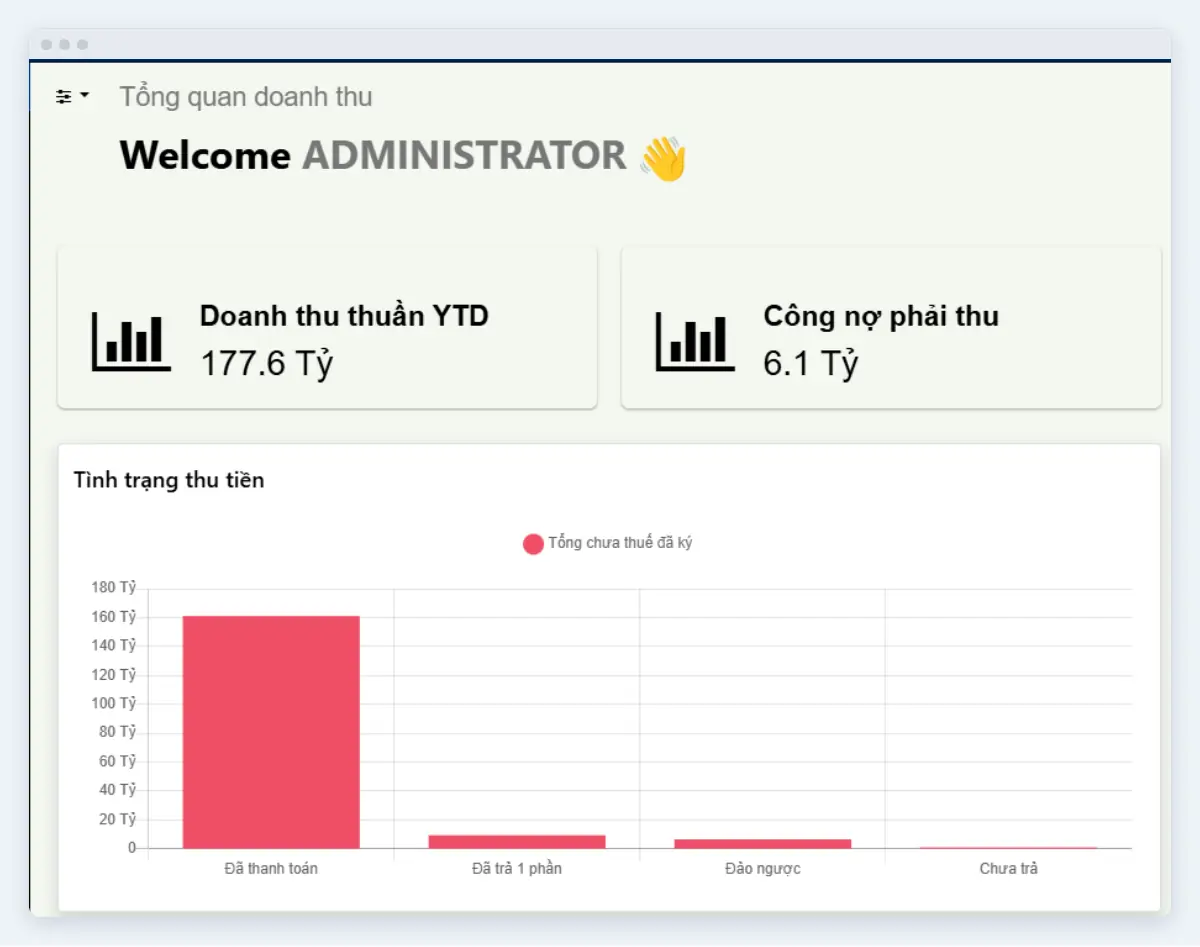Click the 'Tình trạng thu tiền' chart title
1200x947 pixels.
click(x=169, y=480)
